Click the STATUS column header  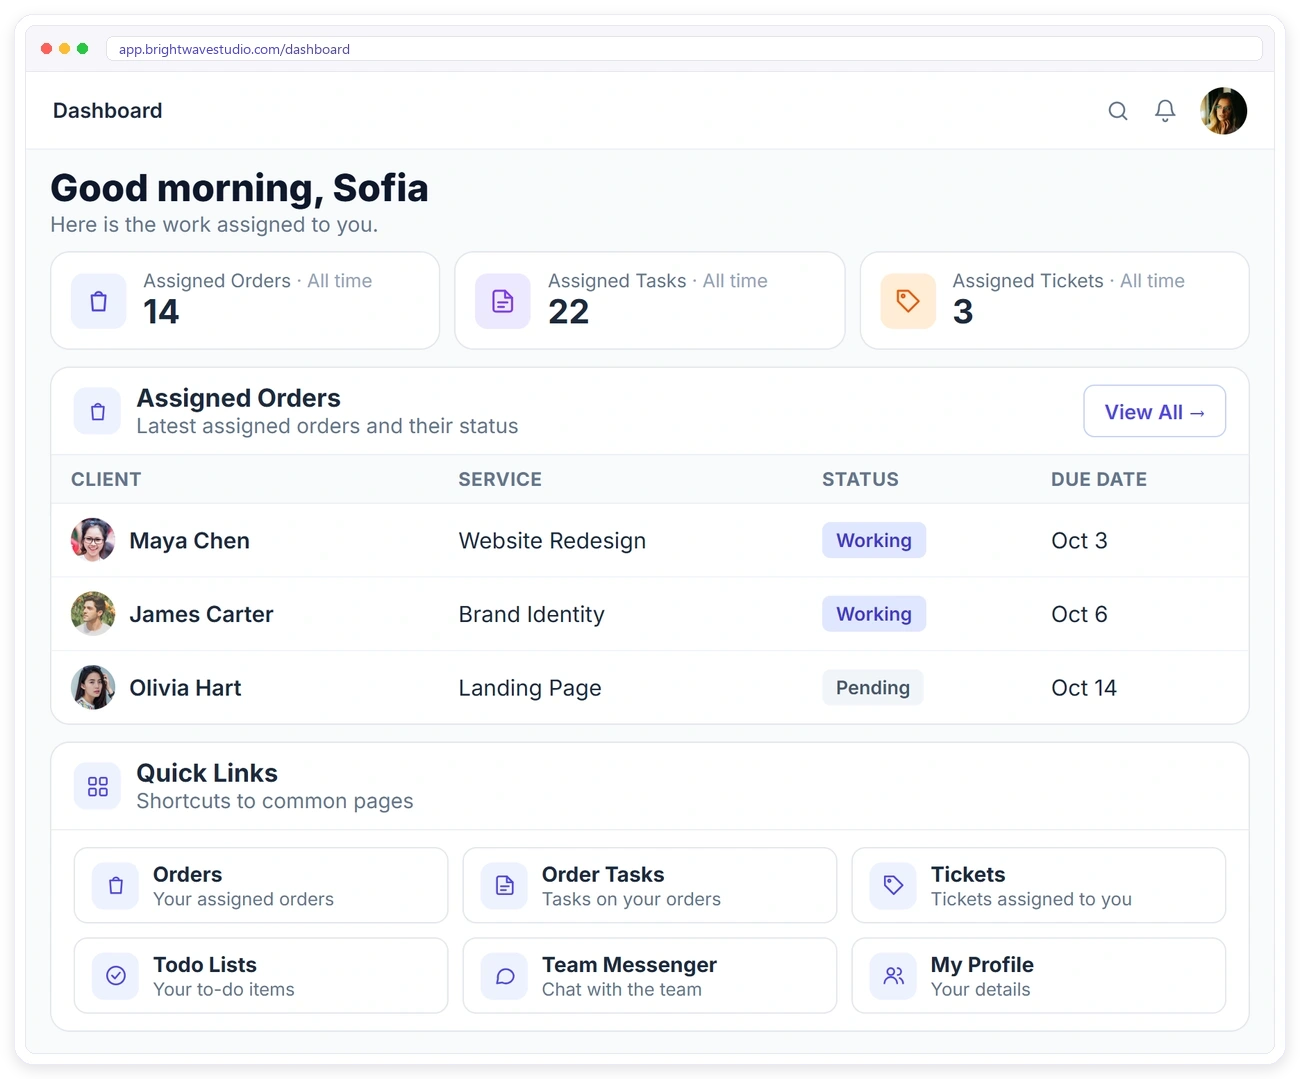click(861, 479)
